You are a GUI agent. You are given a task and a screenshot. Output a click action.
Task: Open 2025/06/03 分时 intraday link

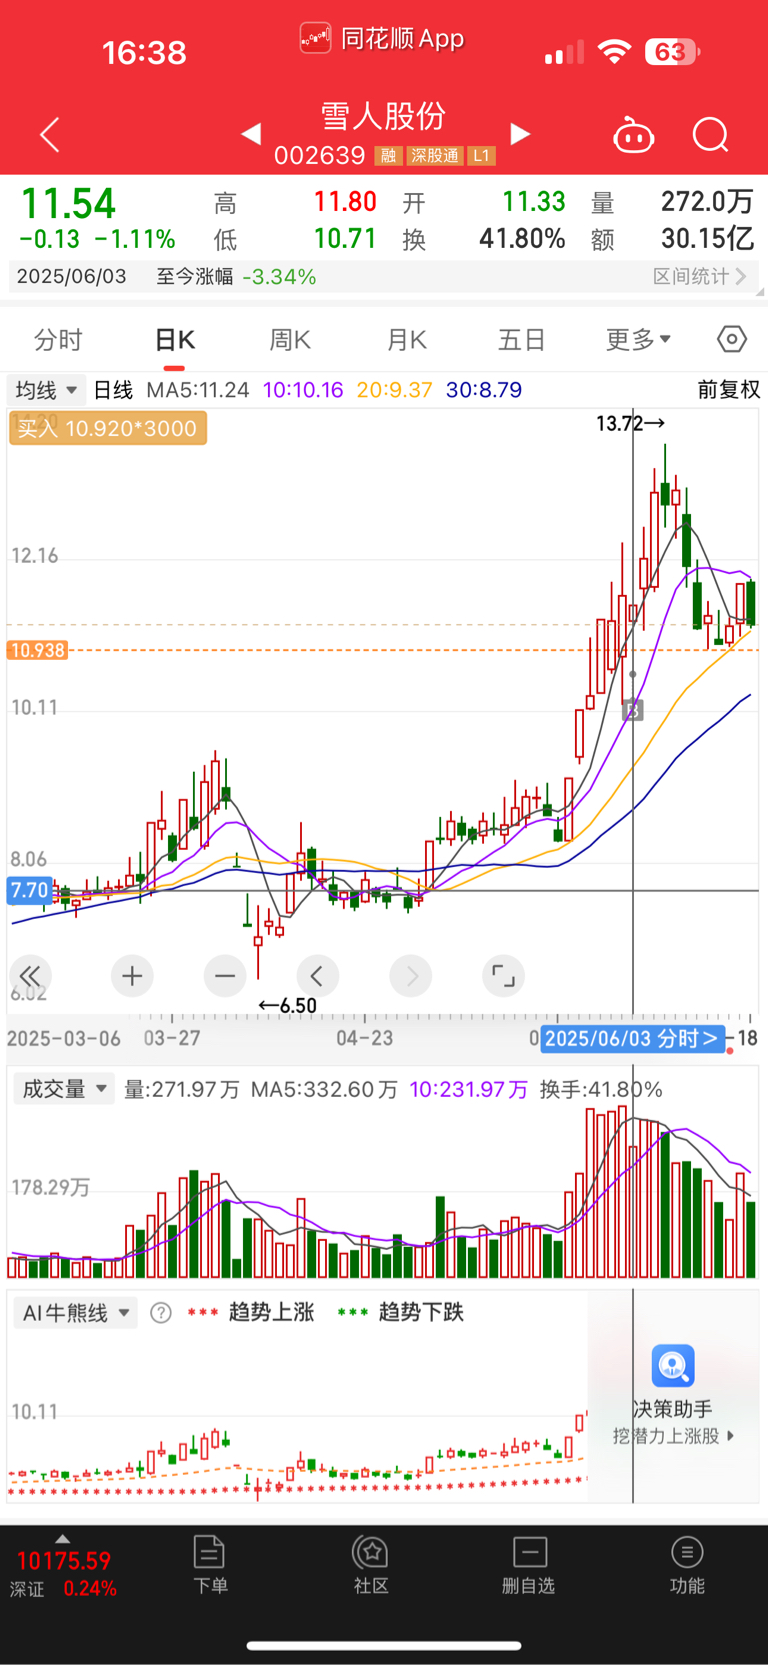point(633,1038)
